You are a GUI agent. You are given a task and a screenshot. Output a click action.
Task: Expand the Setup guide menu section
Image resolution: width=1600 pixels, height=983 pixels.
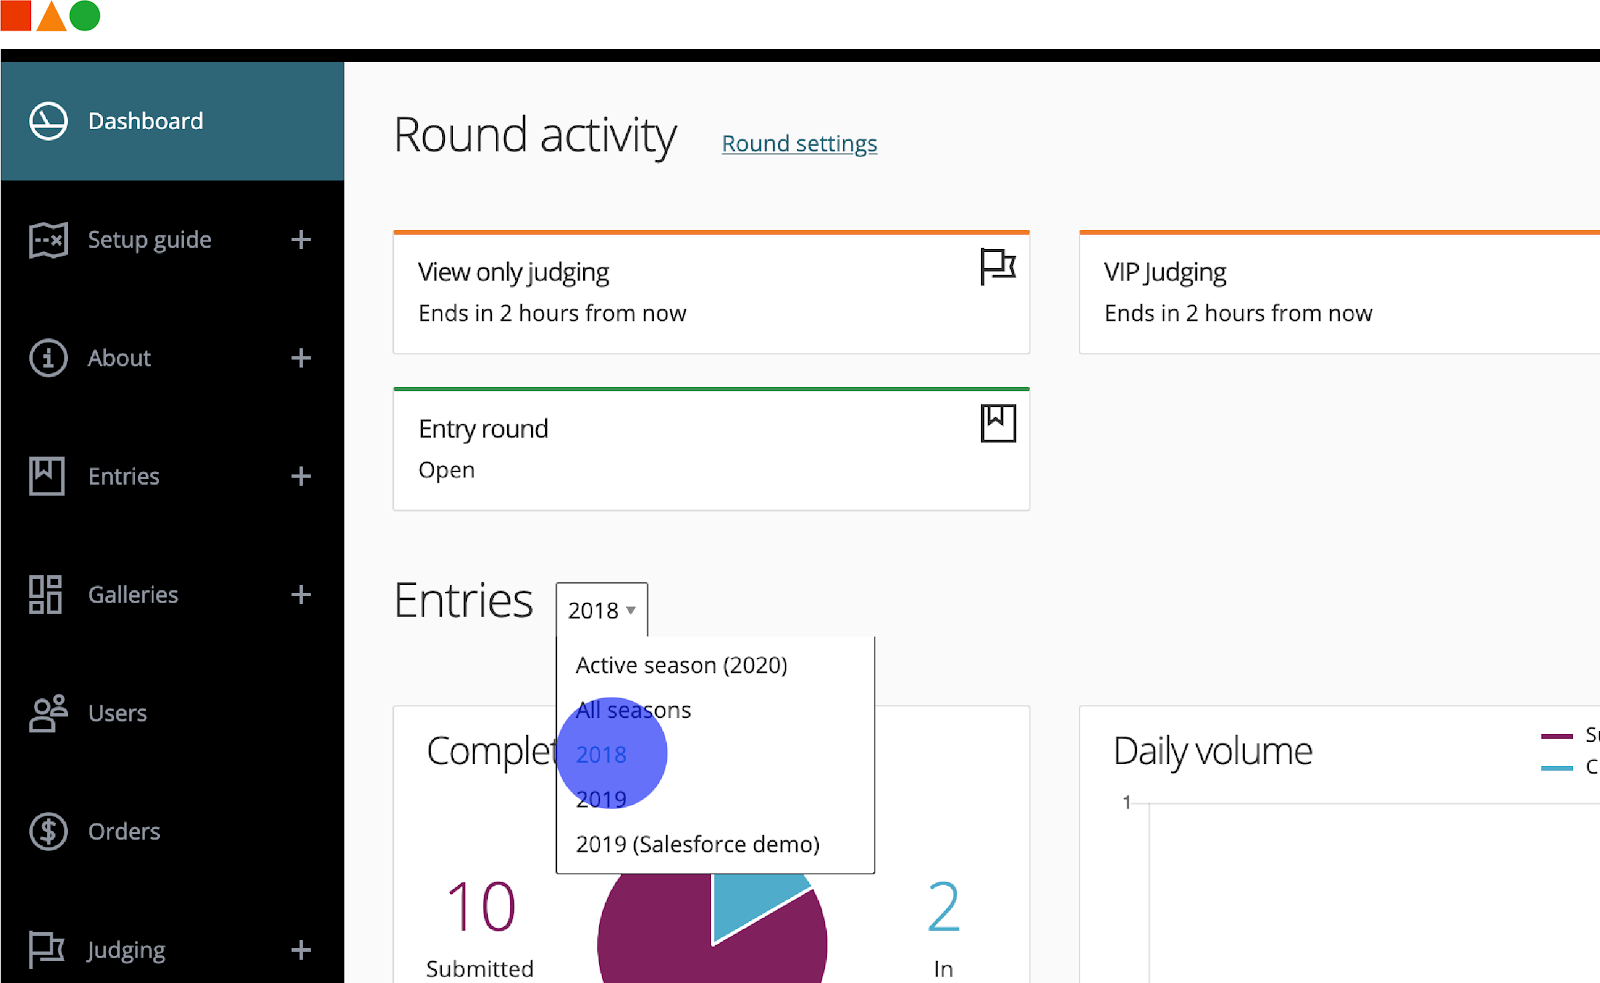[301, 240]
